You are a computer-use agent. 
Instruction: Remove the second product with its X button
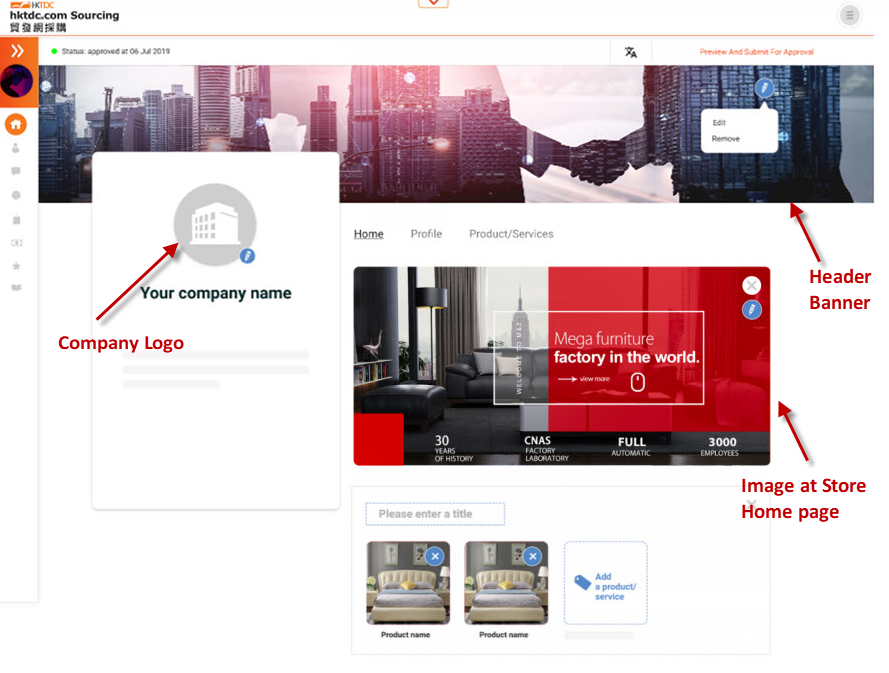[532, 556]
